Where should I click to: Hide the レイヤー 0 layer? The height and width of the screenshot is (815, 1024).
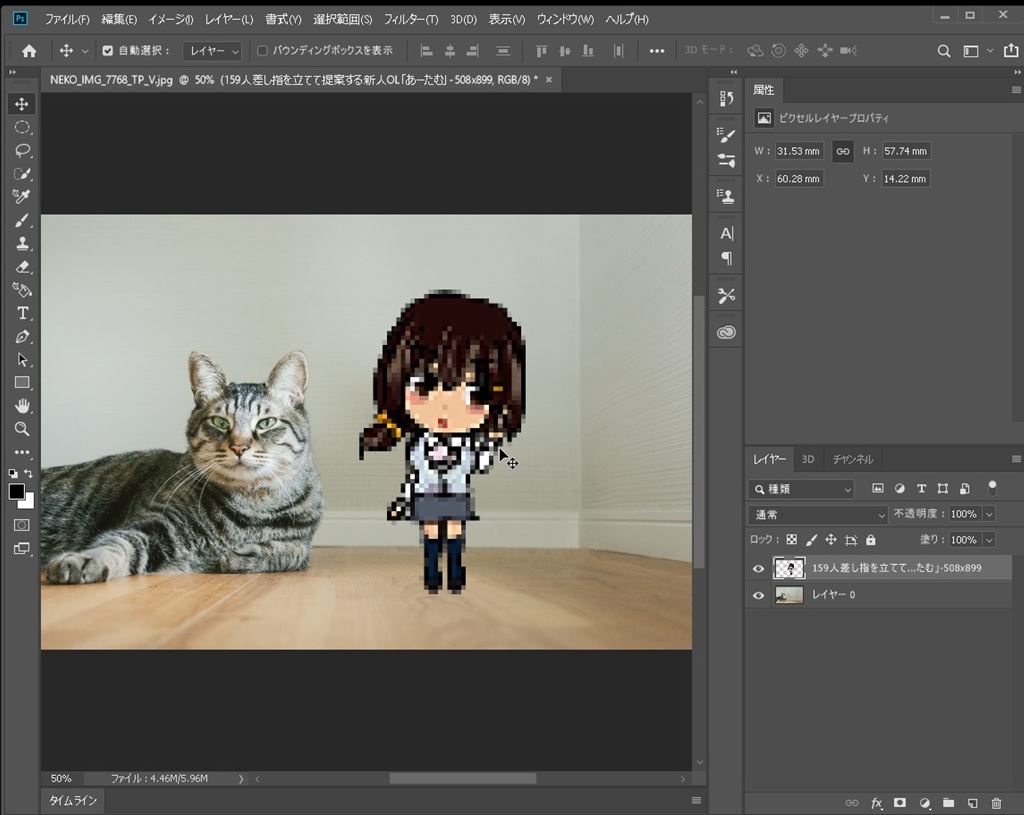(x=758, y=595)
